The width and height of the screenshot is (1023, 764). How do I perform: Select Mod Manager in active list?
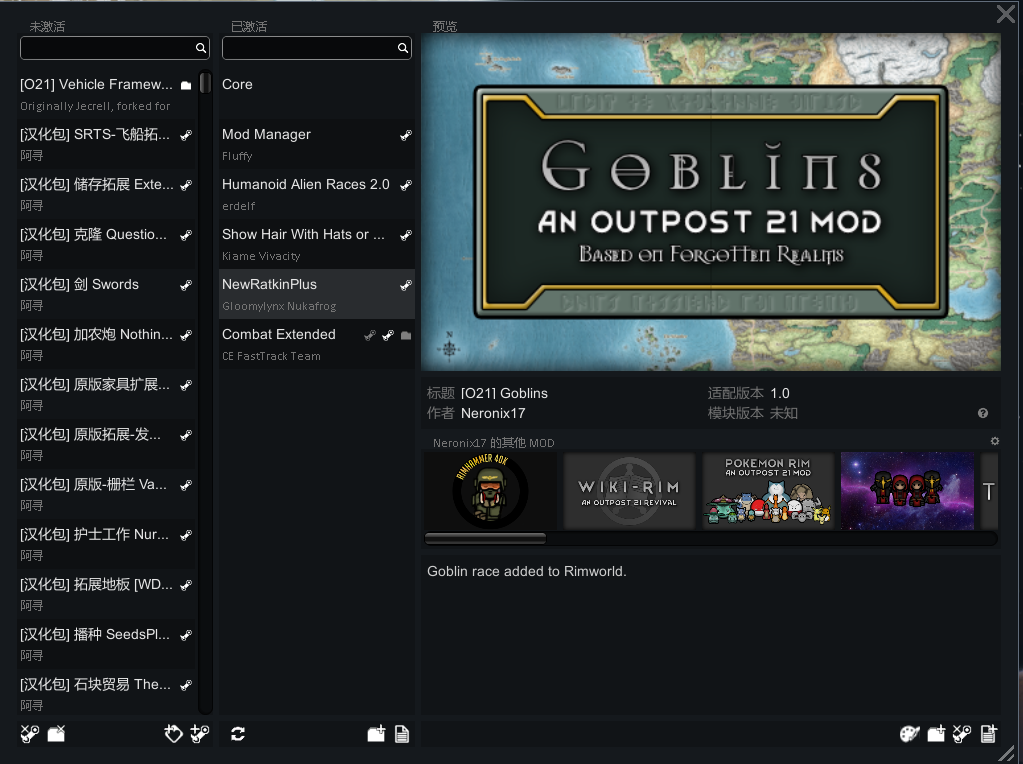[316, 144]
